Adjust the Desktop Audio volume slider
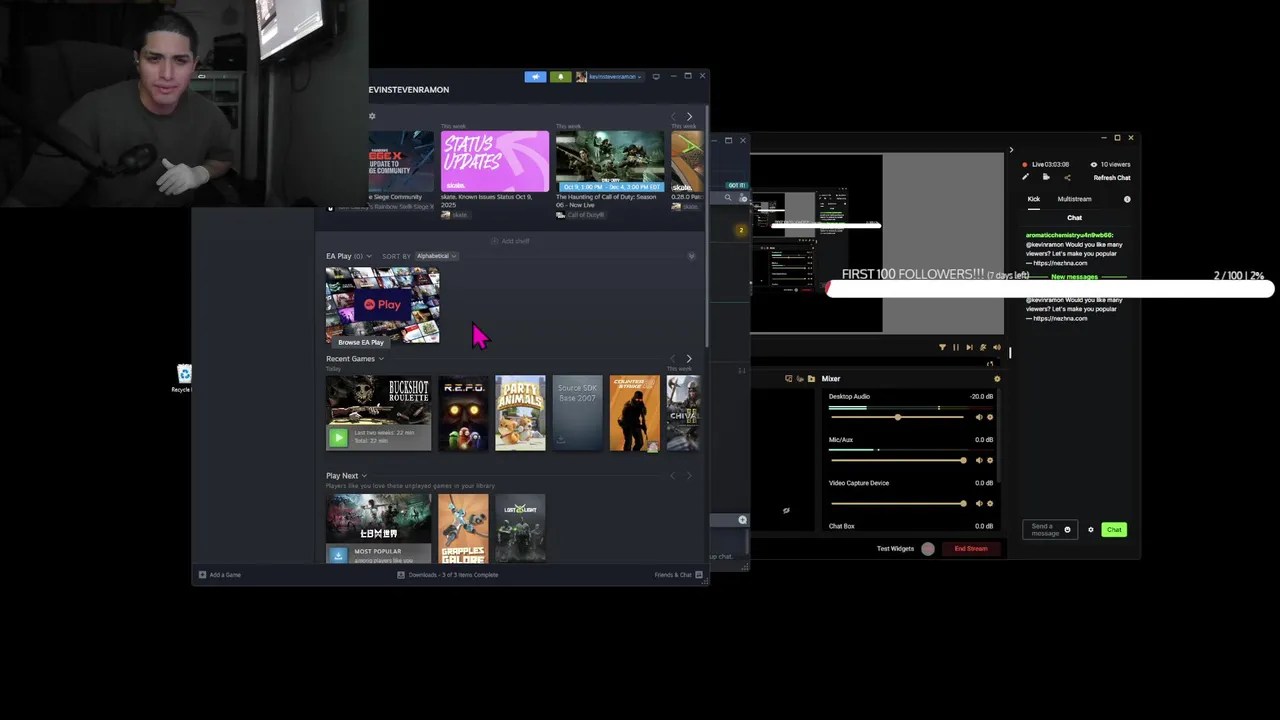 [x=897, y=417]
